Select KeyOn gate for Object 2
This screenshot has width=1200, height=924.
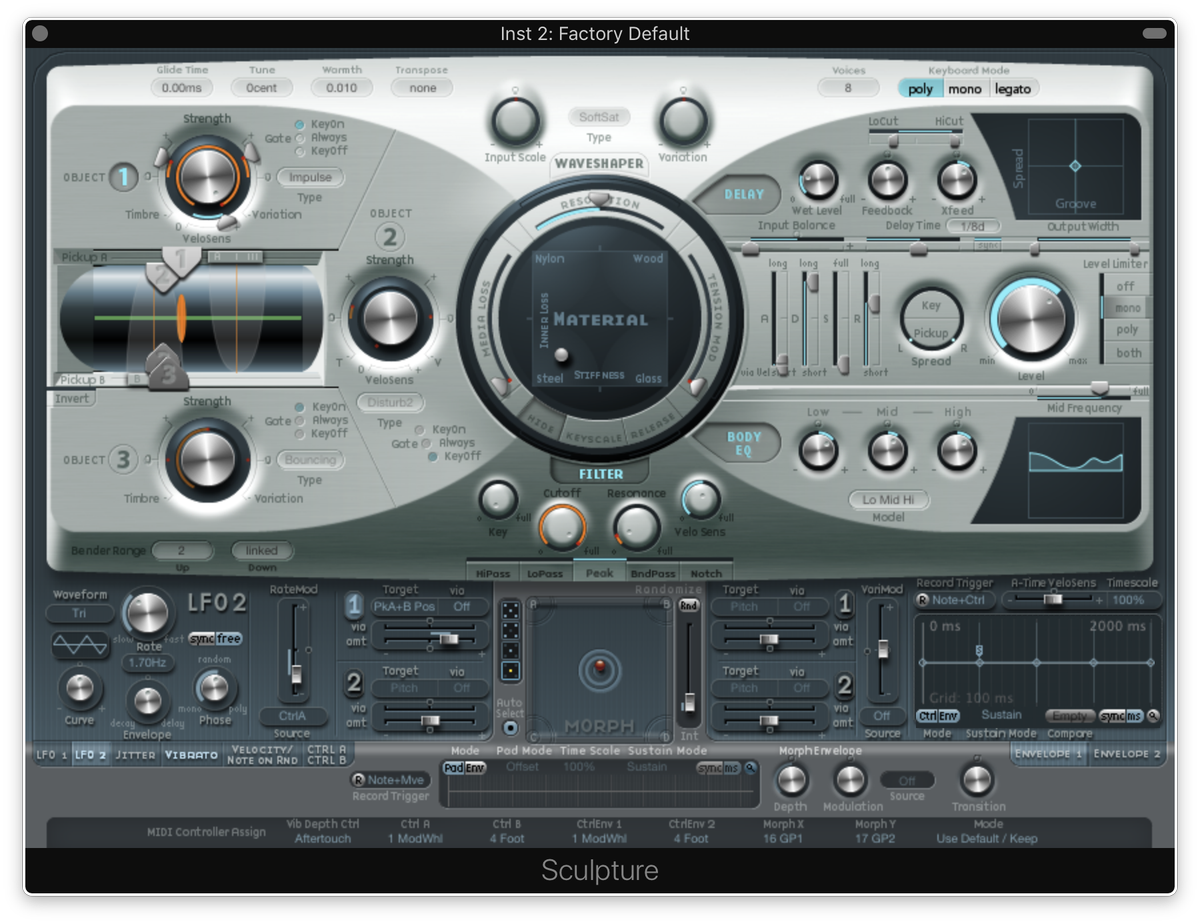[x=422, y=430]
